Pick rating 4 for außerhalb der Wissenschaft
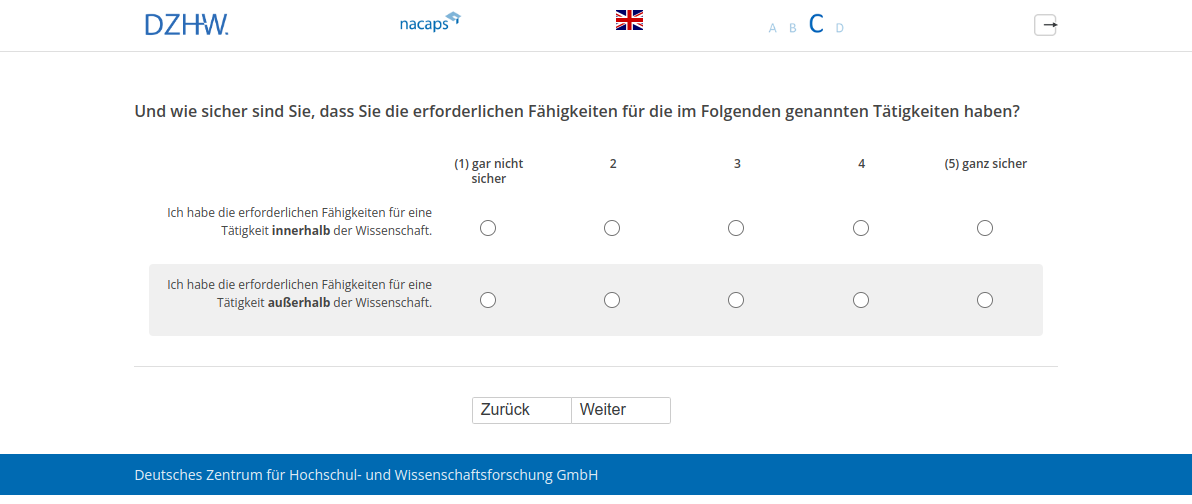Screen dimensions: 1192x504 (861, 300)
